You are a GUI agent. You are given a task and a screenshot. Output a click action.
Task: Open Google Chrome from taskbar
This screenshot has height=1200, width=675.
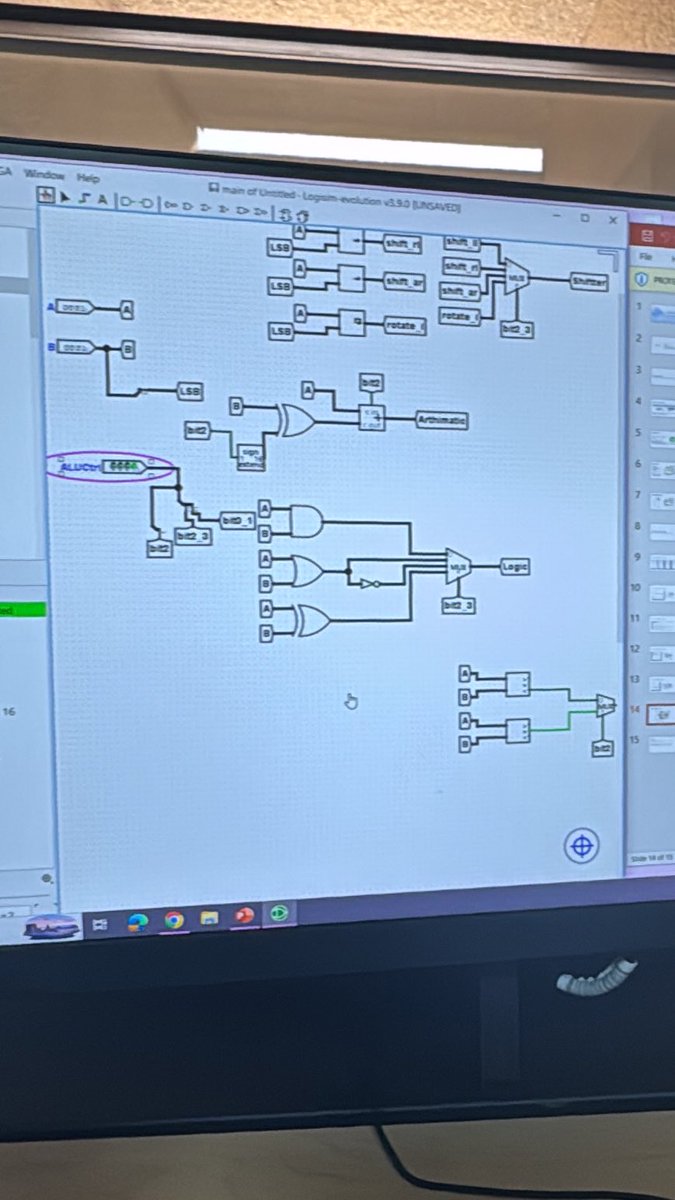pos(174,920)
